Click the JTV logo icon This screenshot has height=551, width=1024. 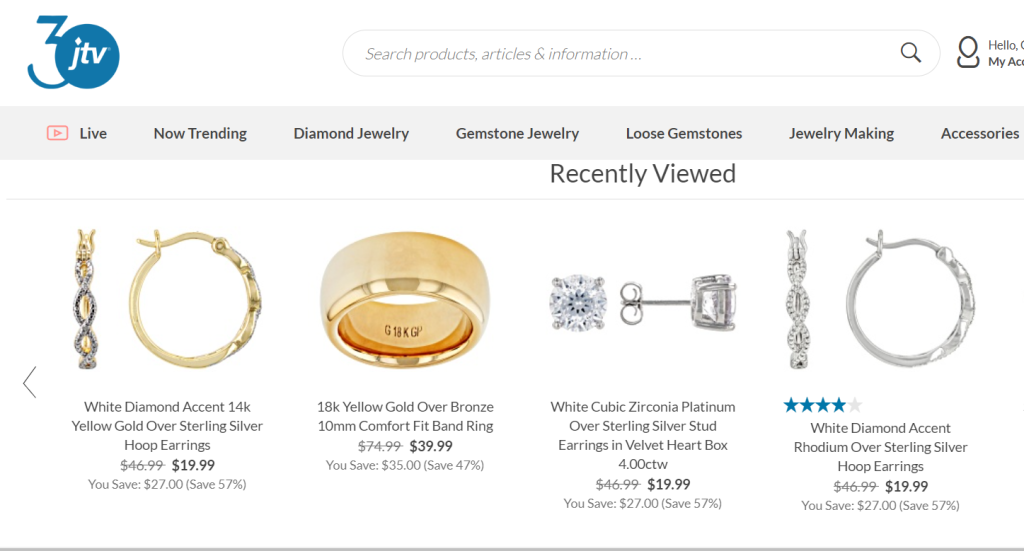(x=73, y=52)
